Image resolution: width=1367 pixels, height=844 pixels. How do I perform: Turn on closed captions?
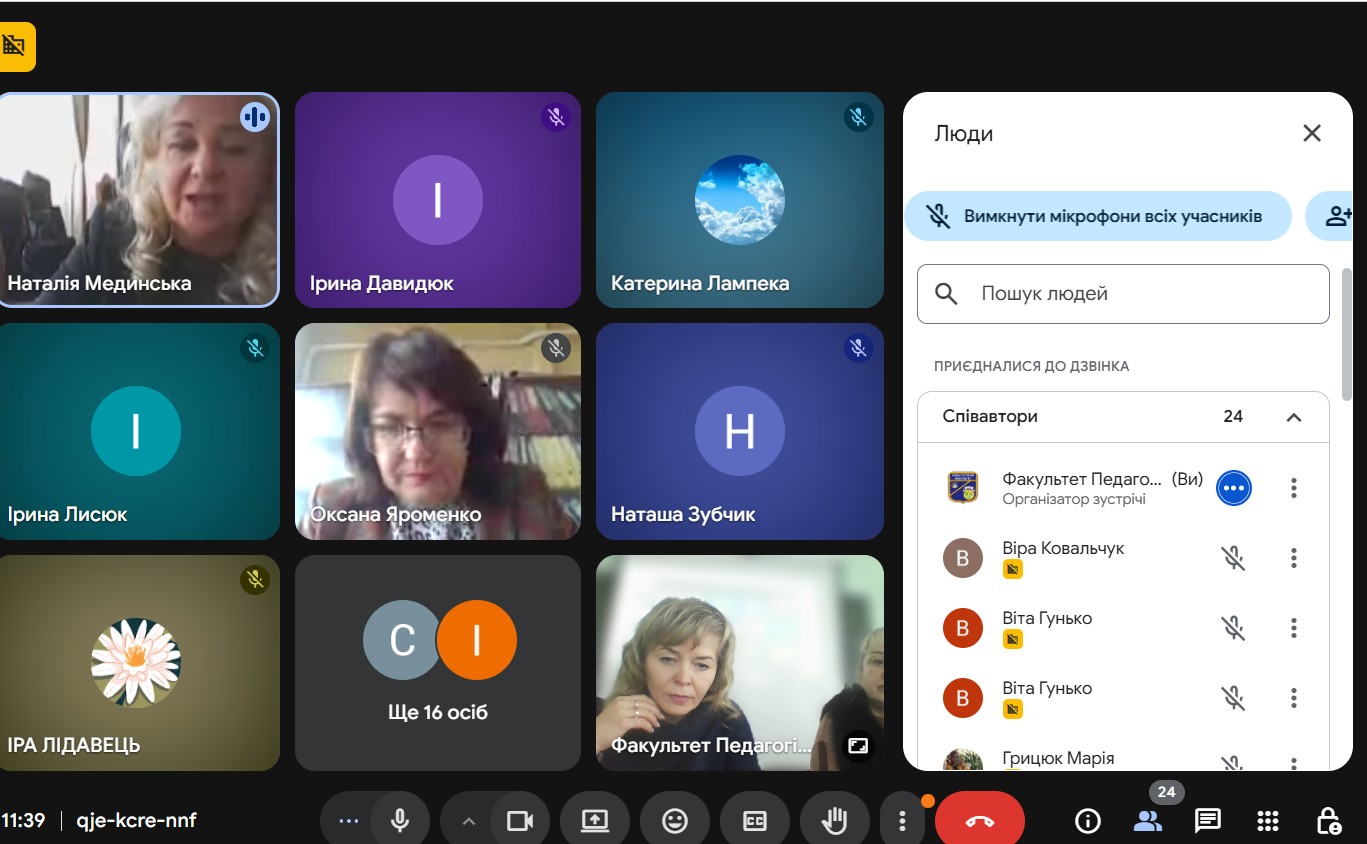(x=754, y=821)
